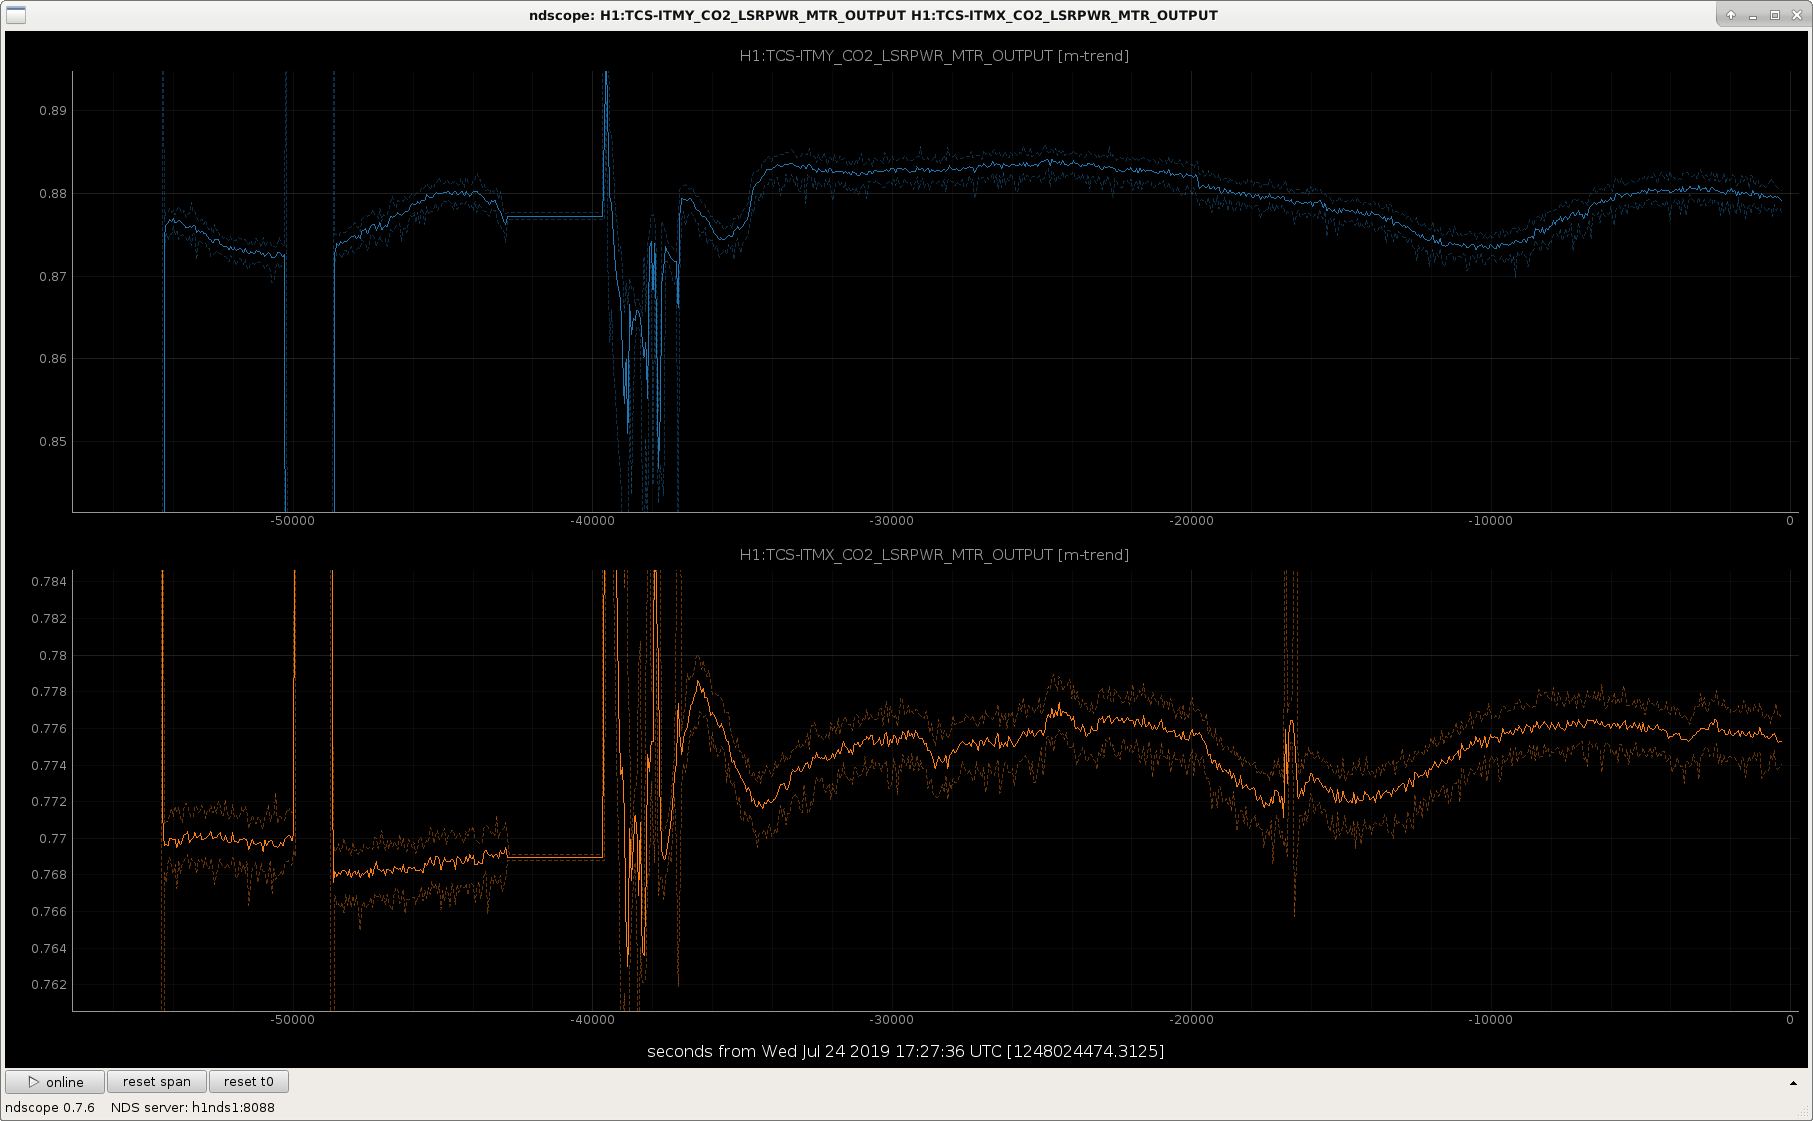Click the 0.768 y-axis tick label
The width and height of the screenshot is (1813, 1121).
(49, 875)
